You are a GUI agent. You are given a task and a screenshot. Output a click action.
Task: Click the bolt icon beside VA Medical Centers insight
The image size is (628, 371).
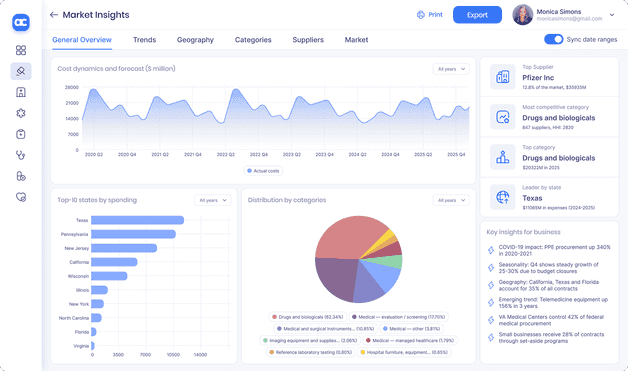click(x=491, y=320)
